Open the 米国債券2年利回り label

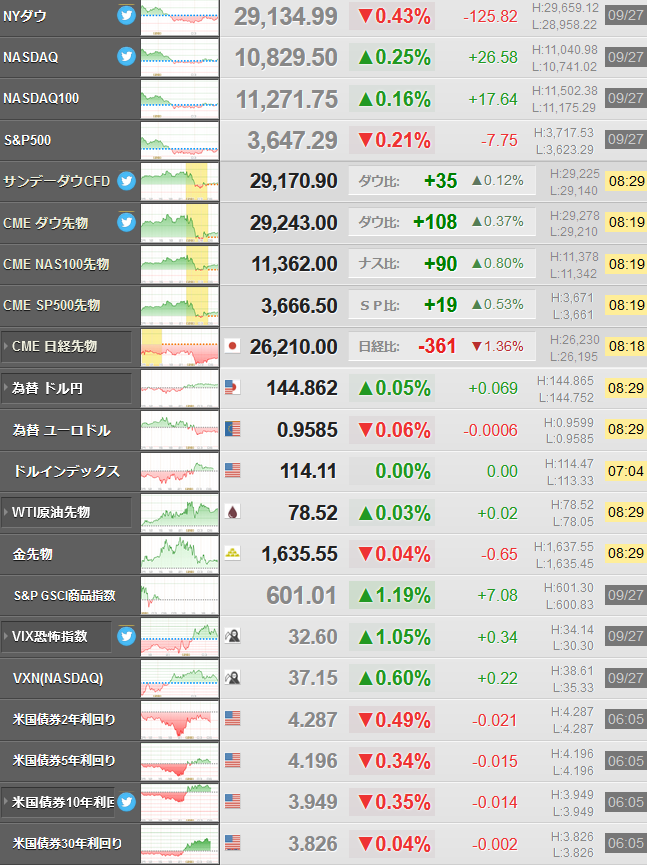(64, 719)
